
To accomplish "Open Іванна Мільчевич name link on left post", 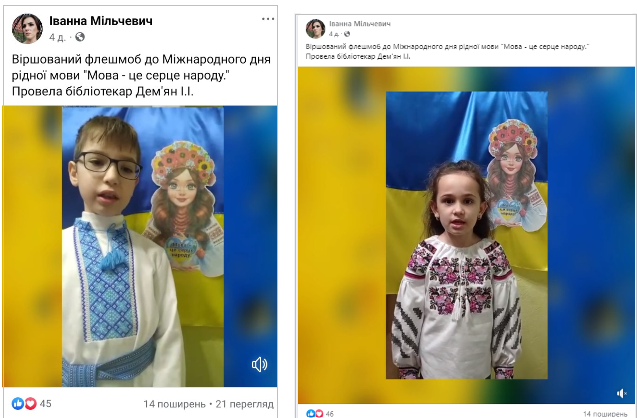I will (101, 21).
